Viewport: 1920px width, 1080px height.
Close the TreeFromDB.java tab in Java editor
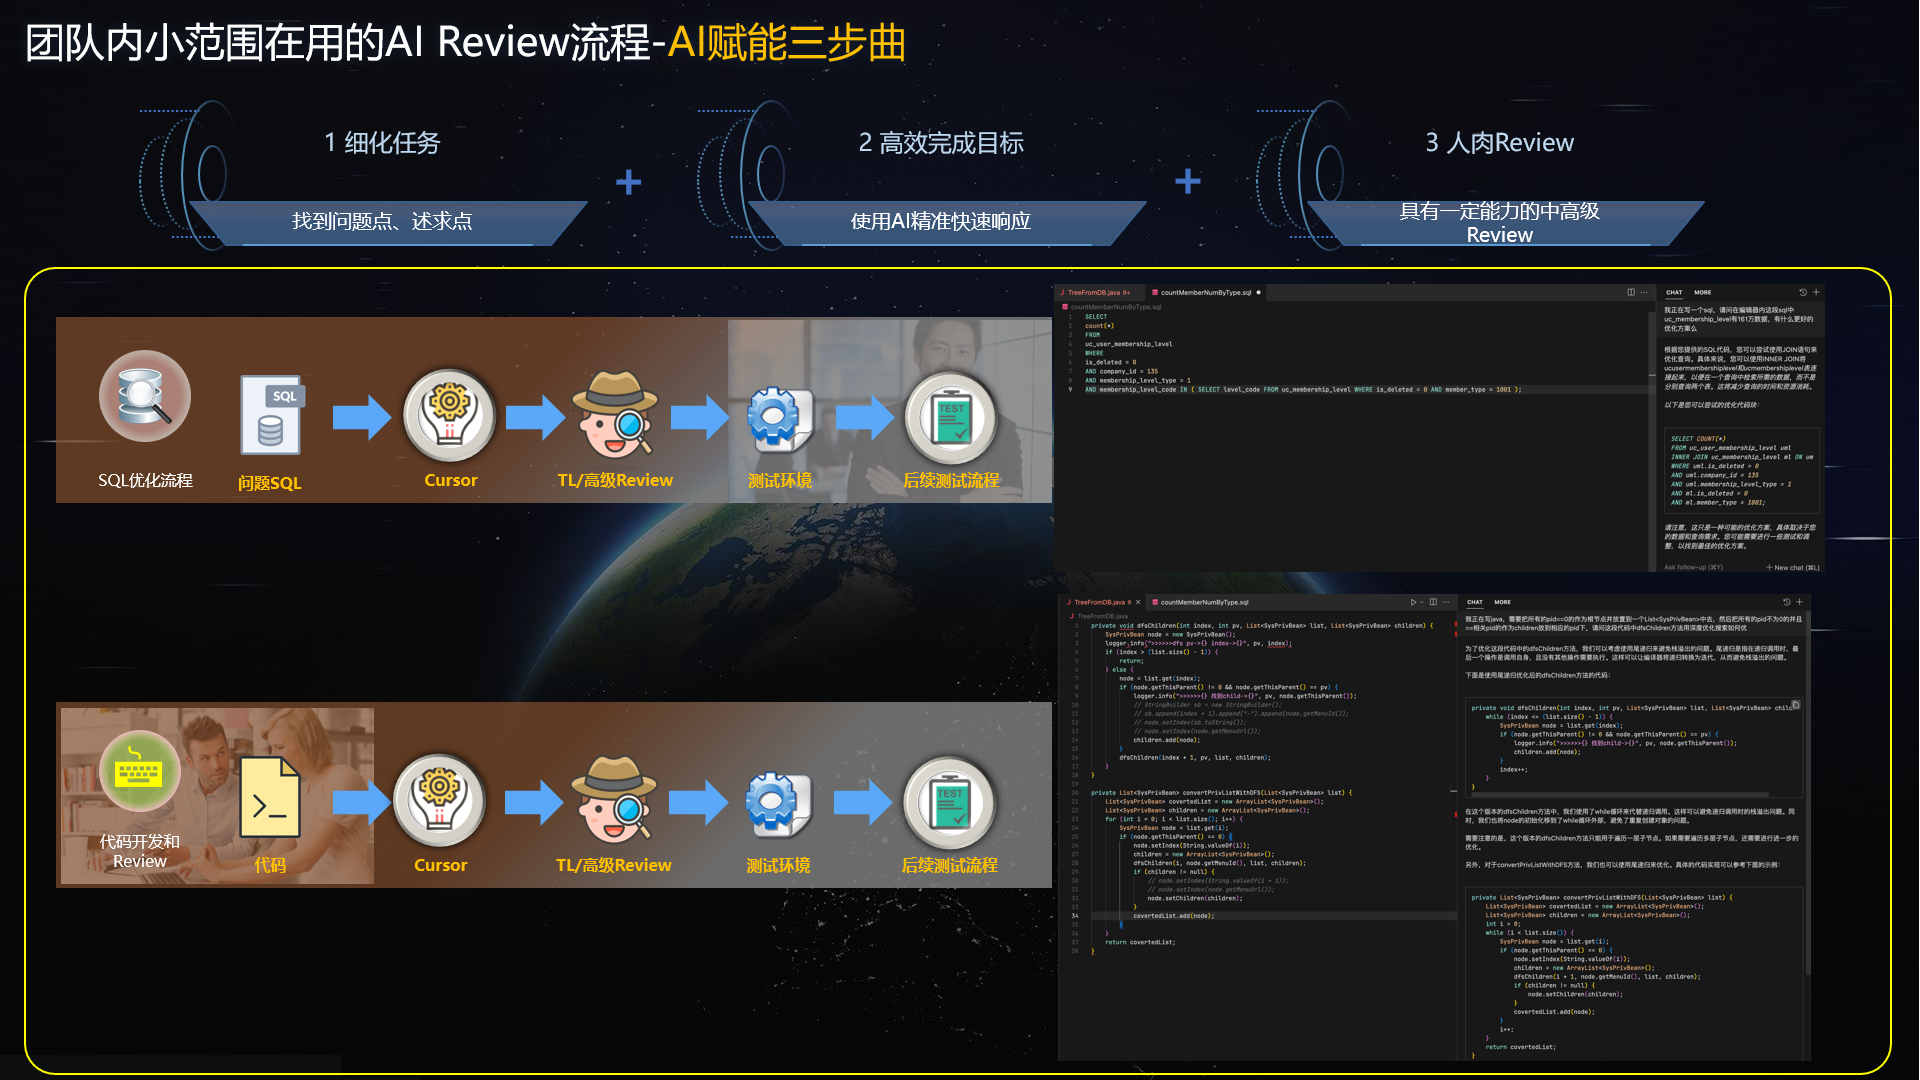point(1138,602)
